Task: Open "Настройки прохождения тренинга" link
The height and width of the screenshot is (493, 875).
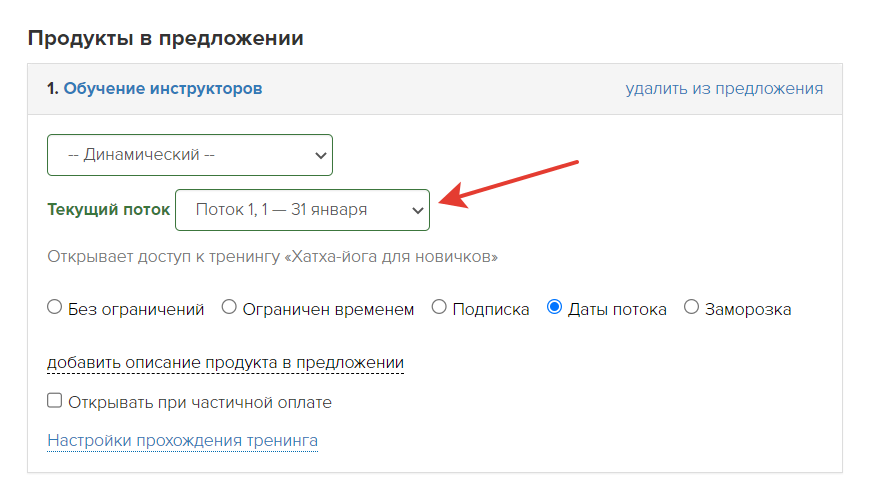Action: tap(182, 441)
